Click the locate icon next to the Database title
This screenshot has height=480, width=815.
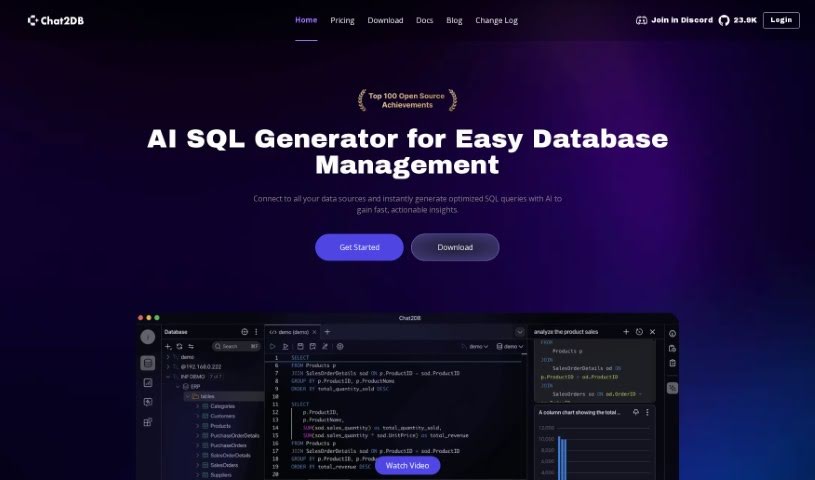[245, 332]
